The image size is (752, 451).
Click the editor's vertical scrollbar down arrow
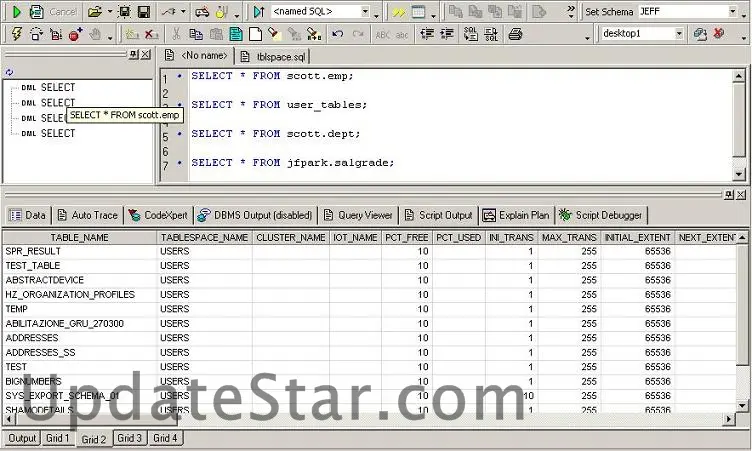point(739,174)
